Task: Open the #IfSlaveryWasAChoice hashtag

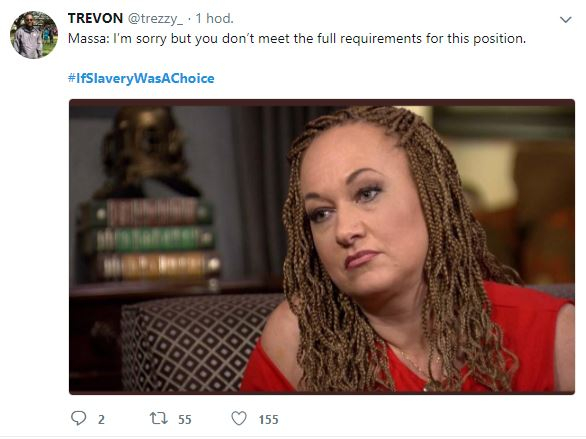Action: pyautogui.click(x=141, y=78)
